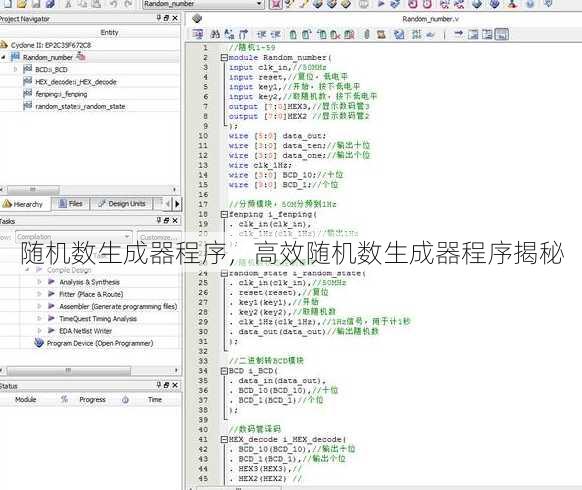
Task: Collapse the module Random_number code block
Action: [224, 58]
